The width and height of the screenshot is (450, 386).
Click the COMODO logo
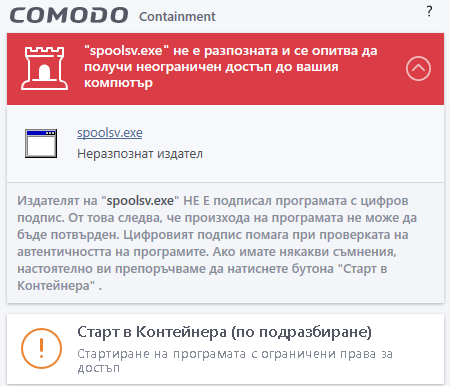[69, 15]
